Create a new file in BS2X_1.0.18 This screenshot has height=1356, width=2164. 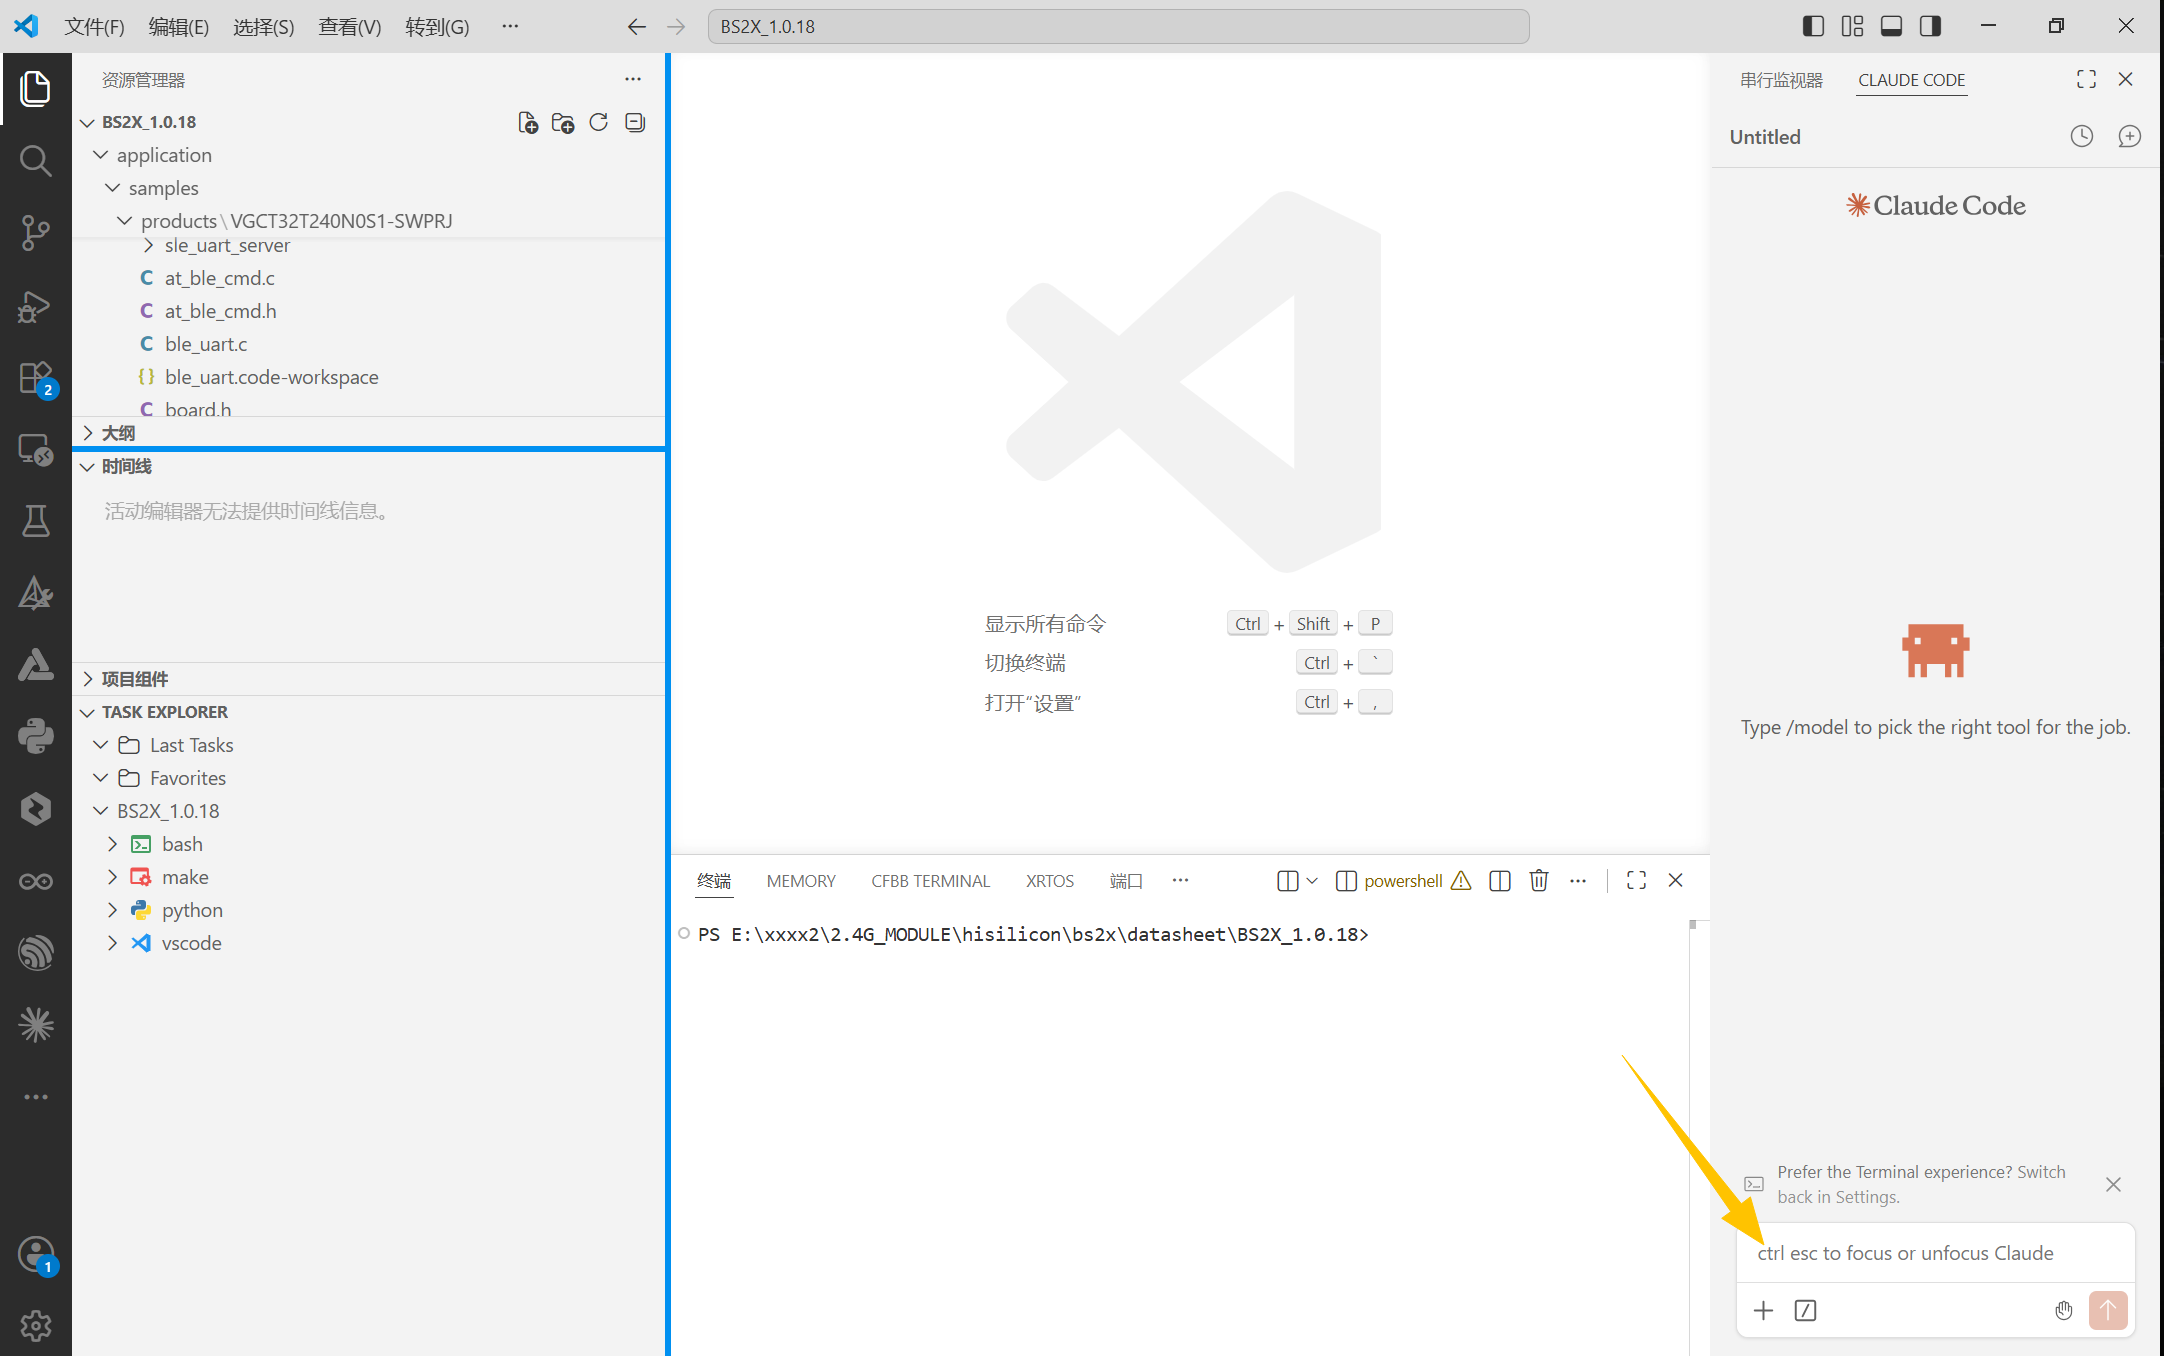coord(527,122)
